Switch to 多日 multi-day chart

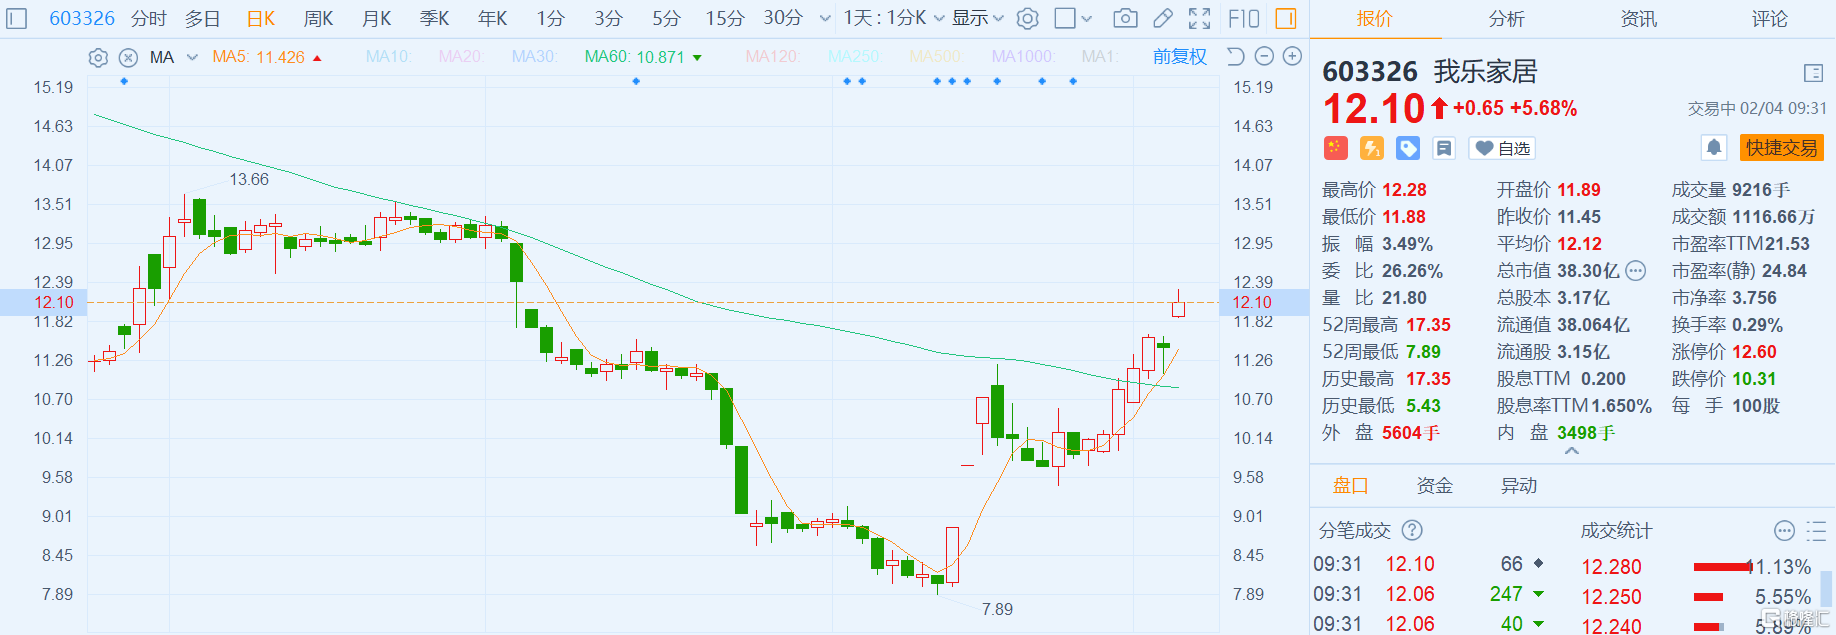tap(203, 18)
